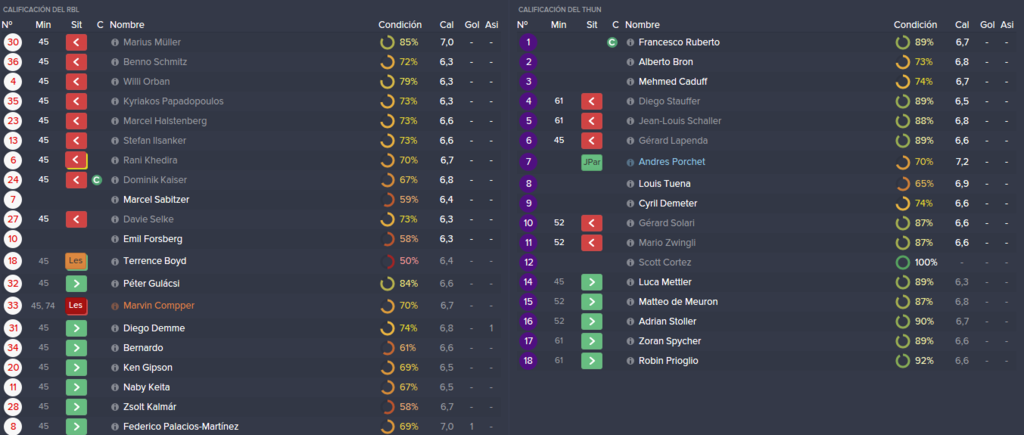Sort the RBL table by the Condición column
The width and height of the screenshot is (1024, 435).
coord(400,25)
